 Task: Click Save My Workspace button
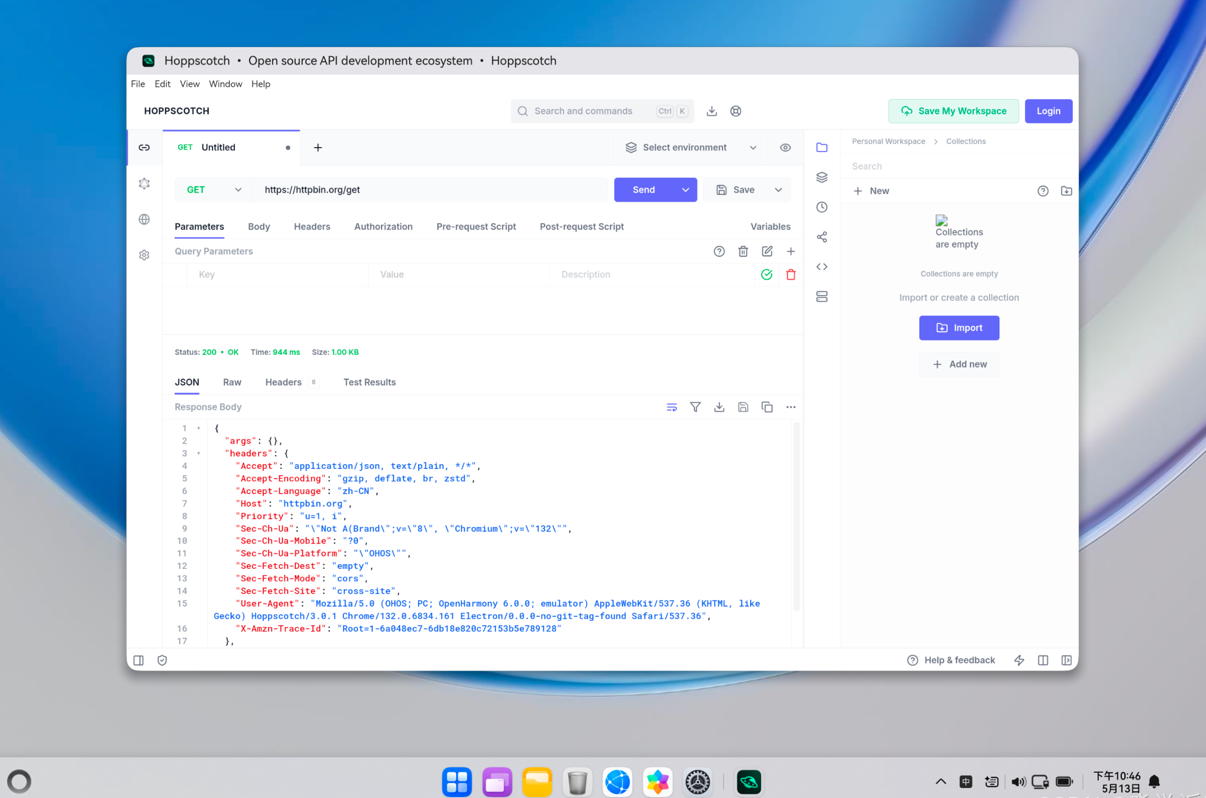tap(954, 111)
